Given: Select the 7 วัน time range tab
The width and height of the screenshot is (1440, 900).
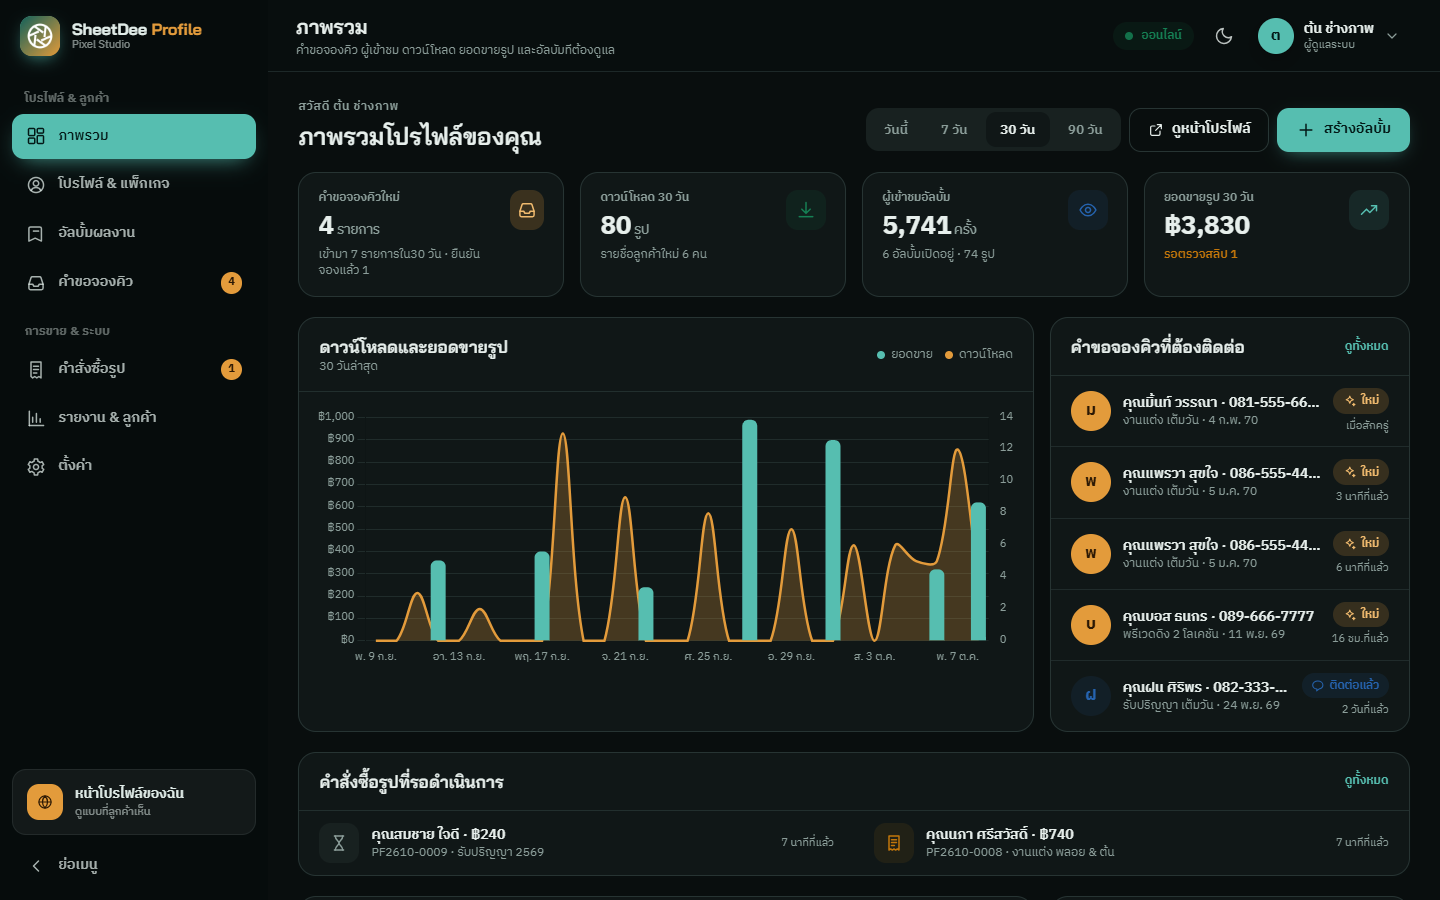Looking at the screenshot, I should (954, 130).
